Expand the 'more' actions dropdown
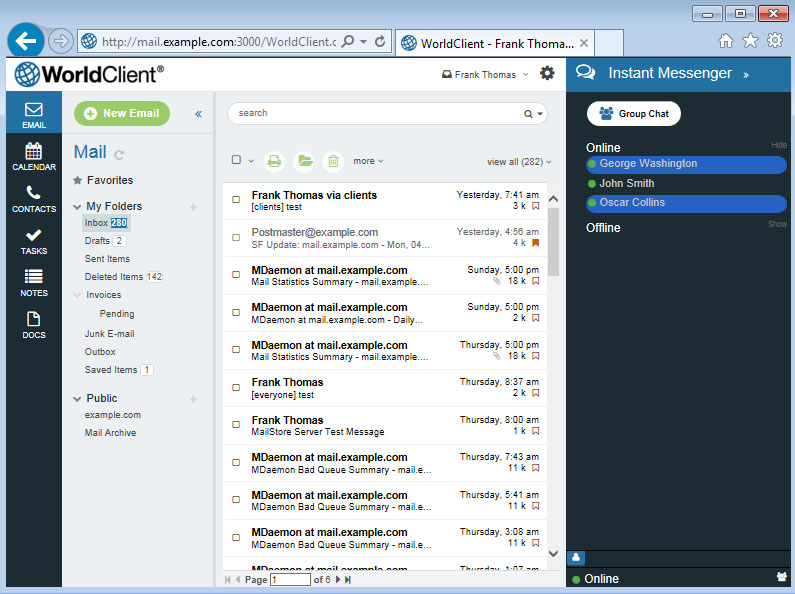The height and width of the screenshot is (594, 795). pos(368,161)
